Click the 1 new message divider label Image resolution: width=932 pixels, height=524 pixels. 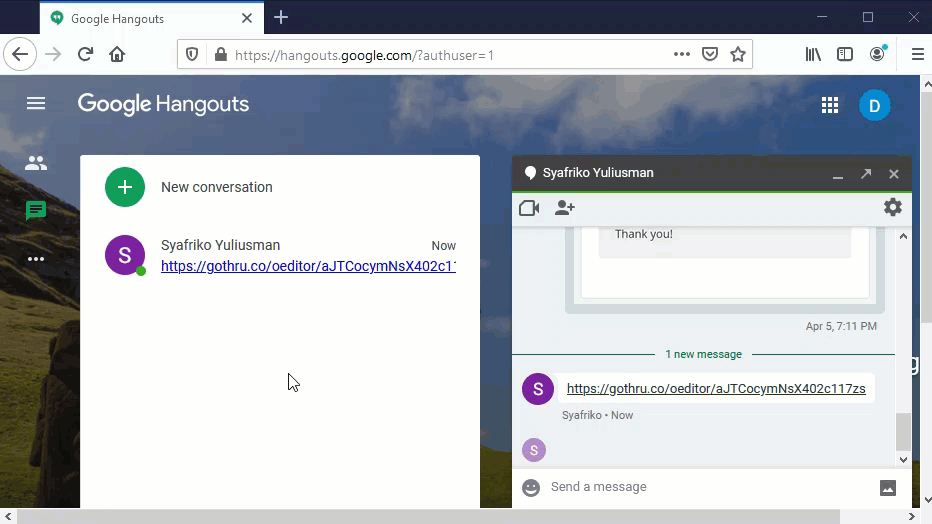click(x=703, y=354)
